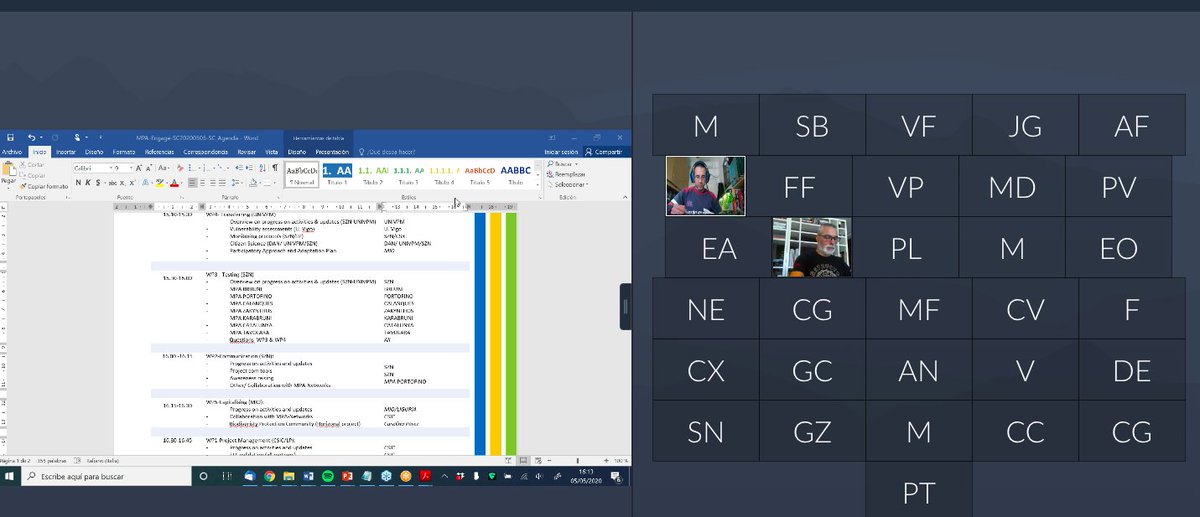Paste clipboard contents with the Pegar button
Viewport: 1200px width, 517px height.
point(9,176)
